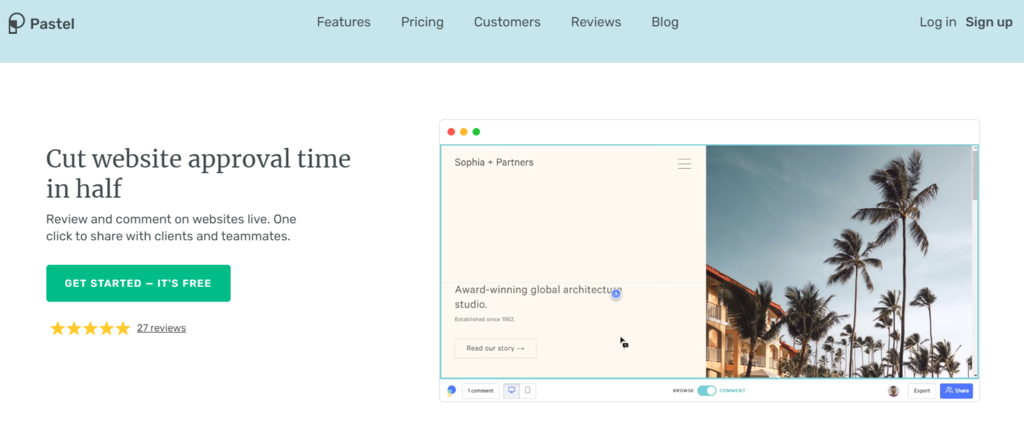1024x421 pixels.
Task: Open the hamburger menu in Sophia + Partners
Action: click(684, 164)
